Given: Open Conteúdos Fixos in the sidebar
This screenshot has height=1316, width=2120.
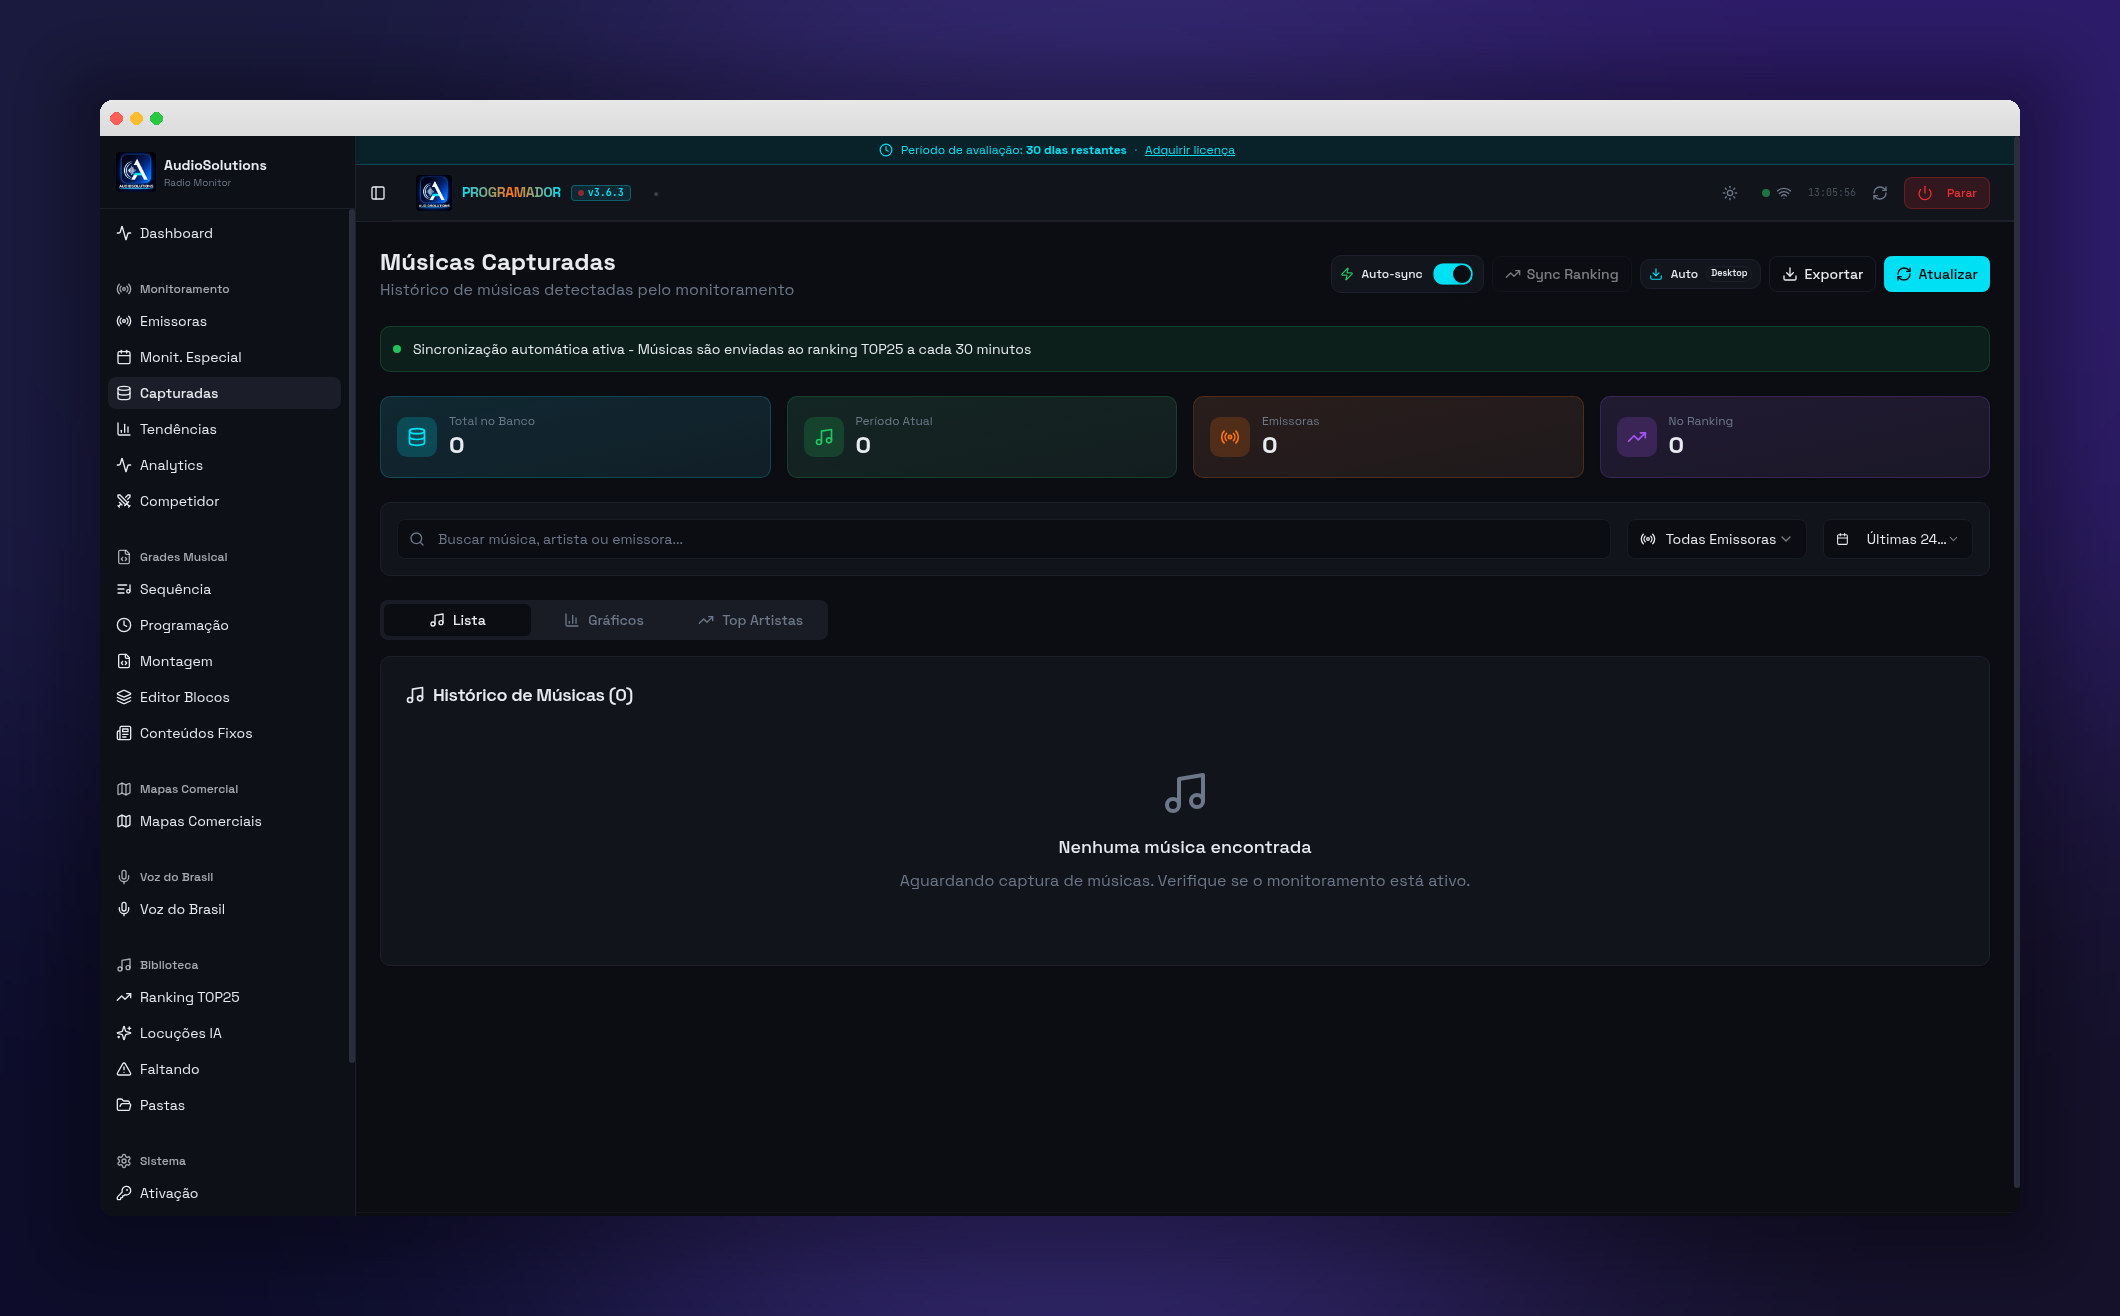Looking at the screenshot, I should pyautogui.click(x=224, y=733).
